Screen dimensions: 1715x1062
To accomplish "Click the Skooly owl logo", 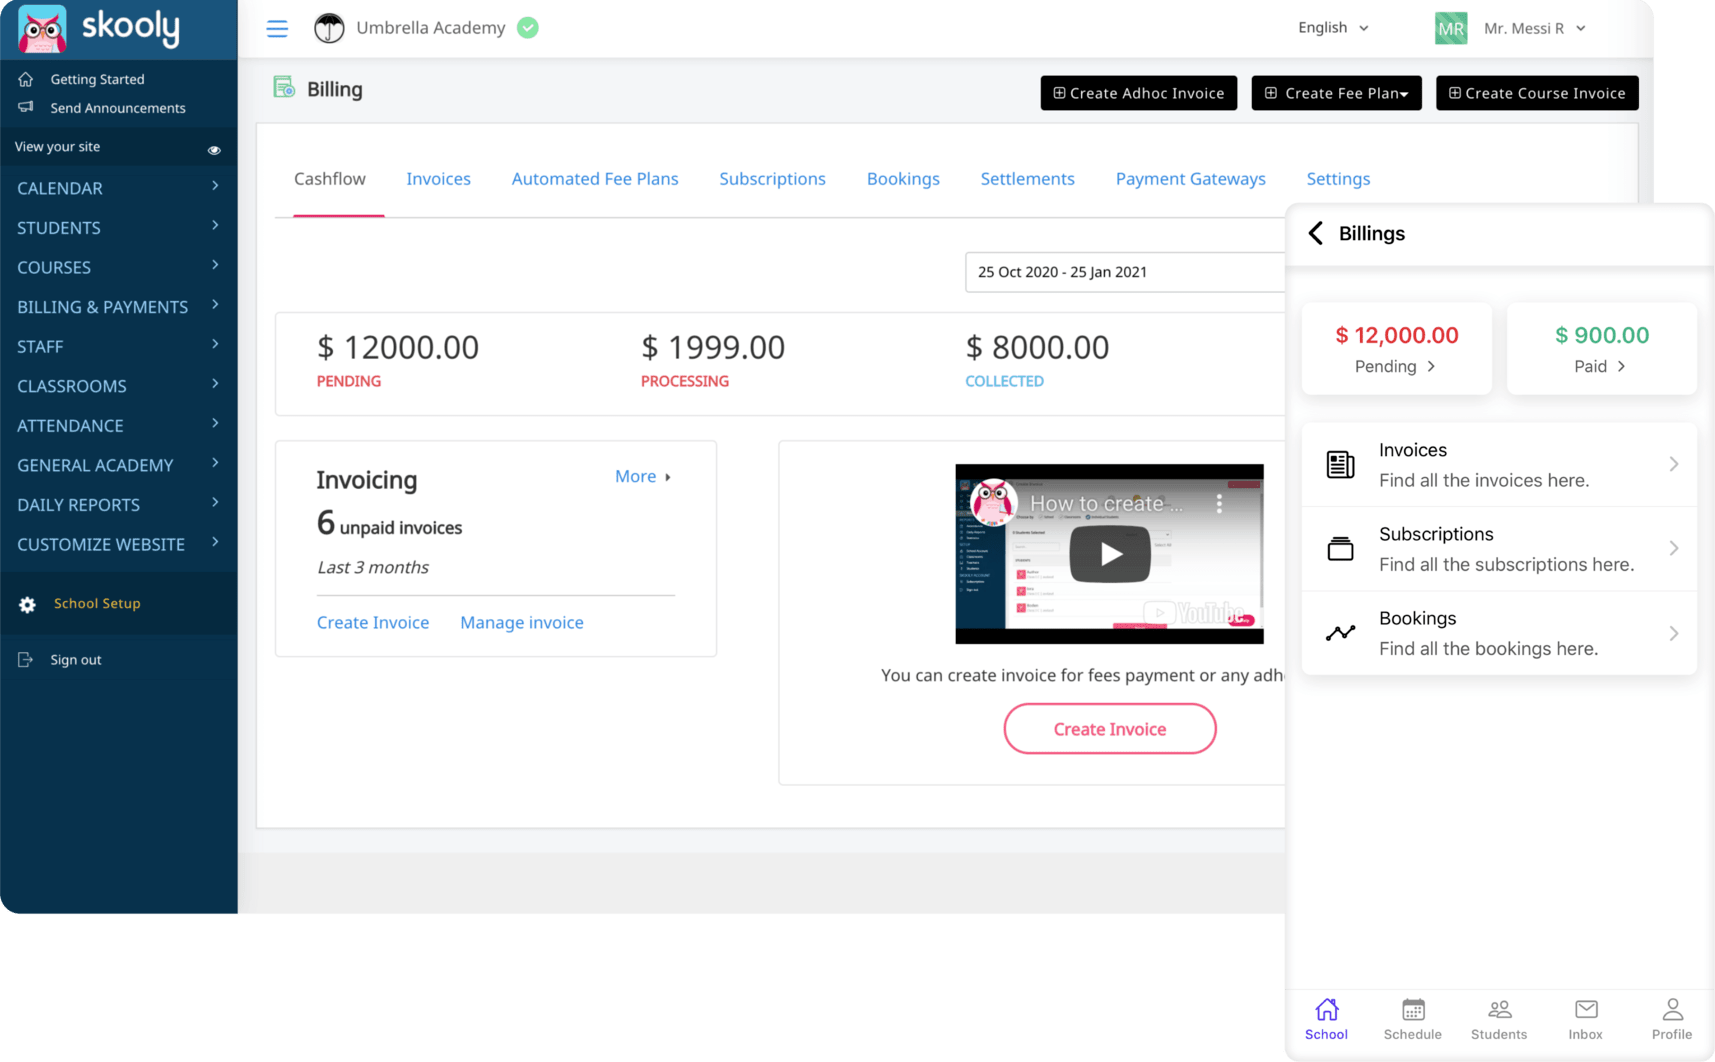I will tap(40, 27).
